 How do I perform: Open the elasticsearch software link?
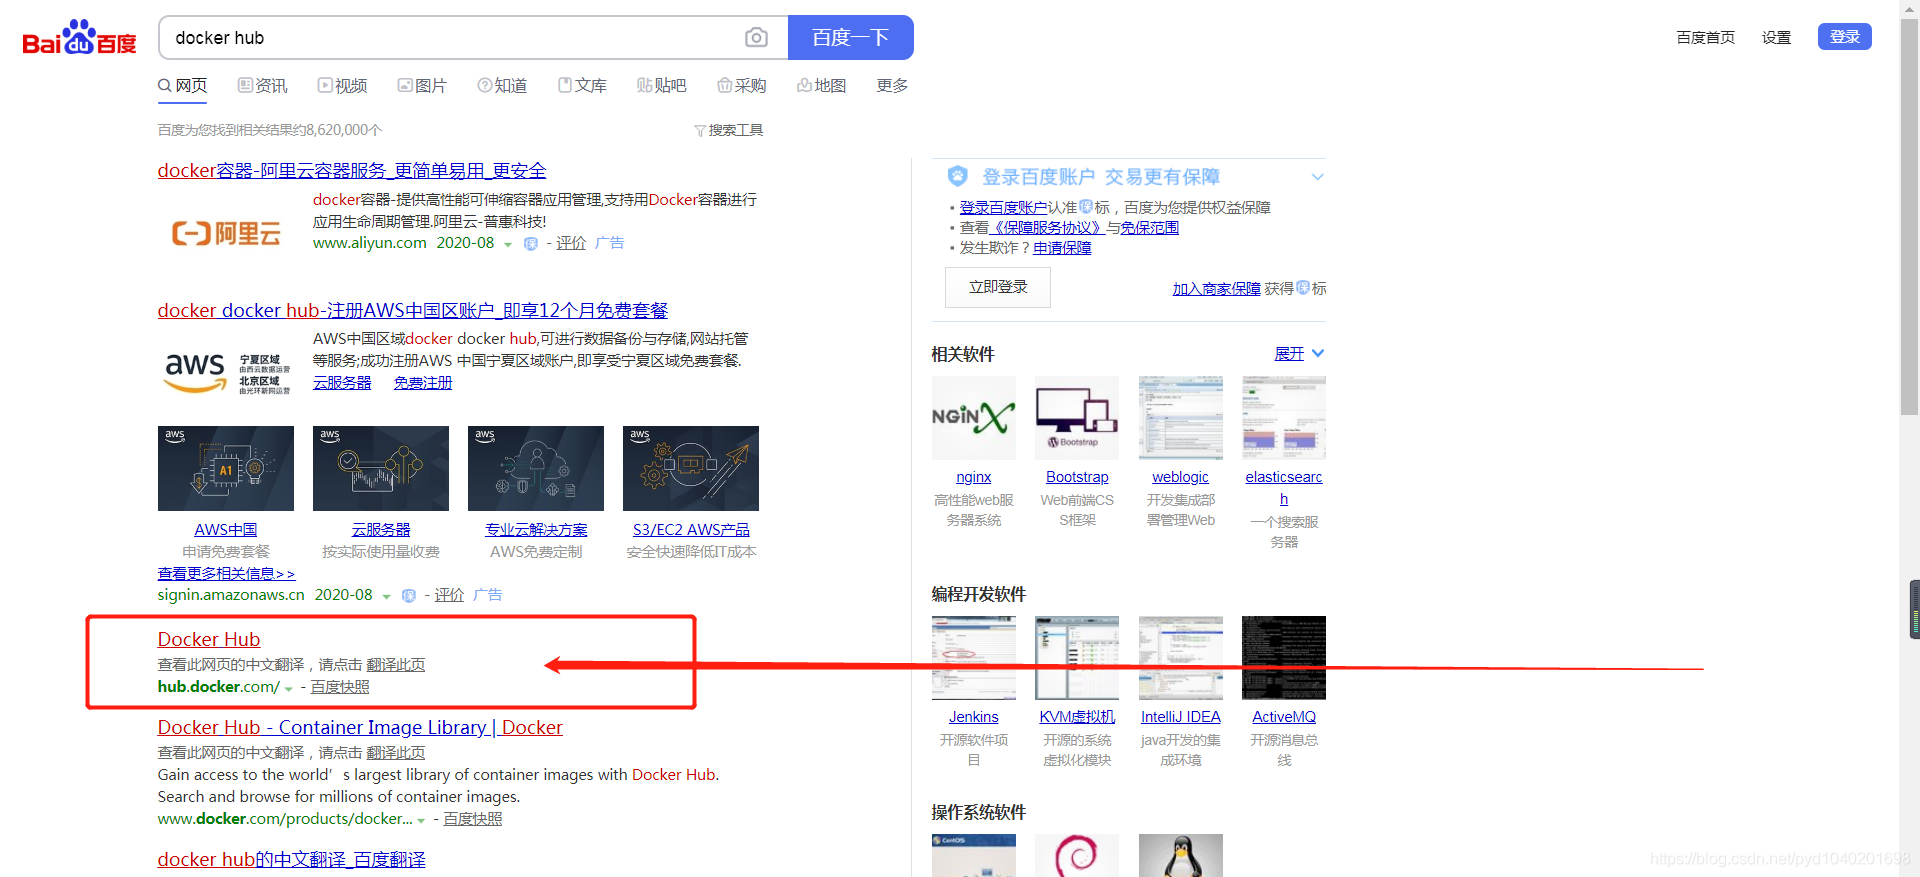1284,488
